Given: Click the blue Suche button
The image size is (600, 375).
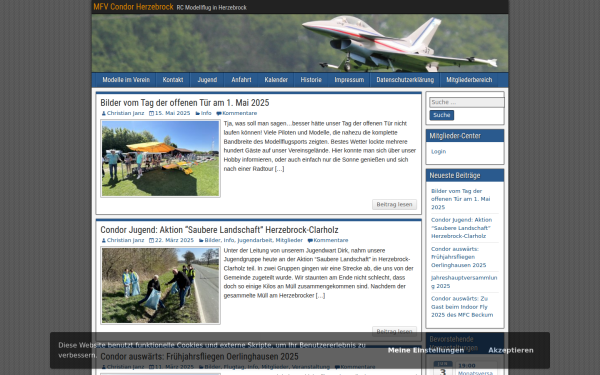Looking at the screenshot, I should (x=442, y=115).
